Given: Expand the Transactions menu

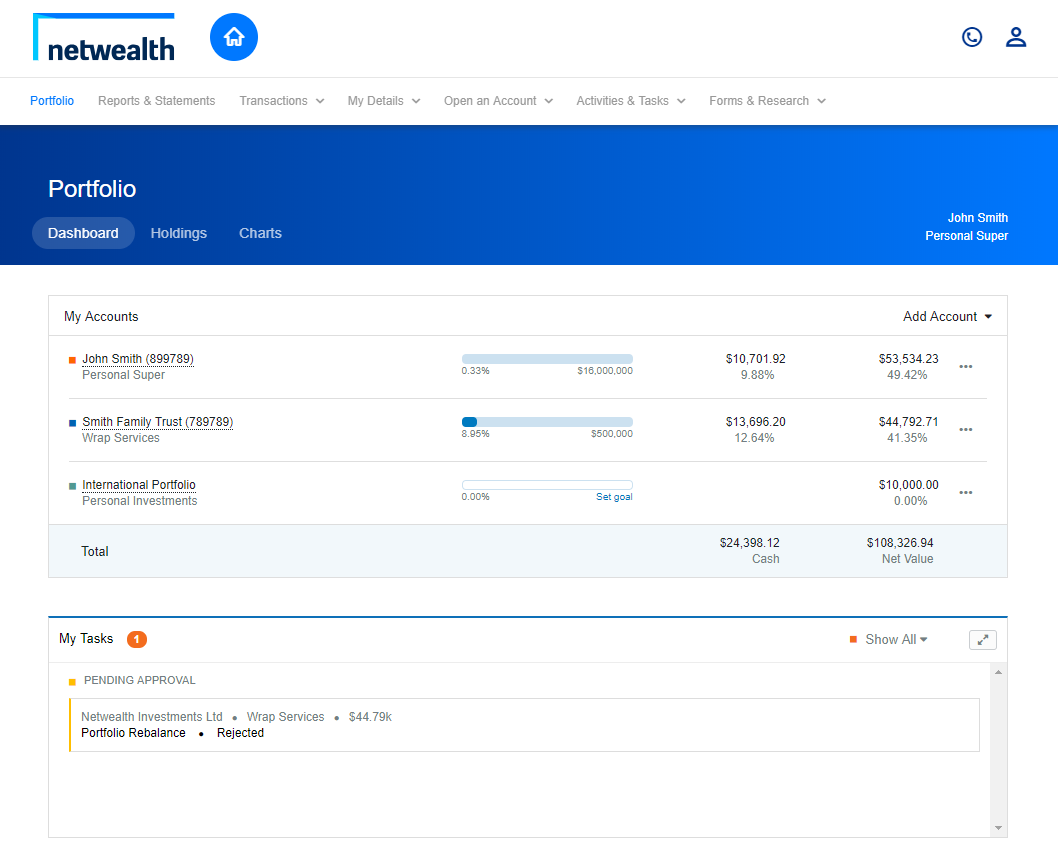Looking at the screenshot, I should coord(281,101).
